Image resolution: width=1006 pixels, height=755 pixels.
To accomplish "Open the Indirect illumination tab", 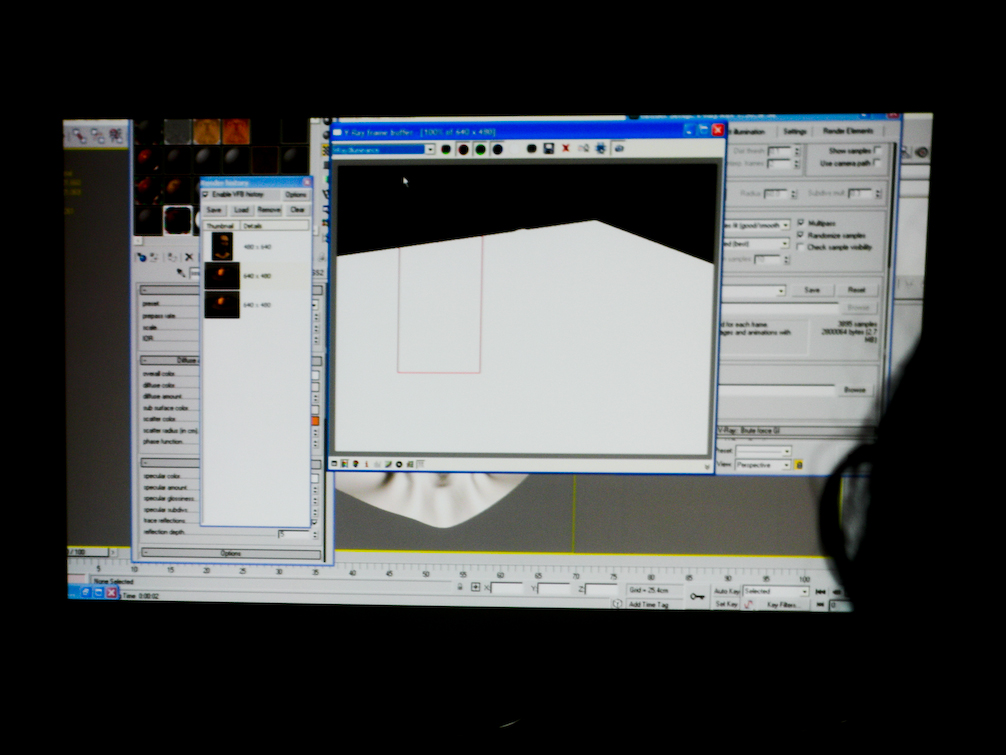I will [748, 131].
